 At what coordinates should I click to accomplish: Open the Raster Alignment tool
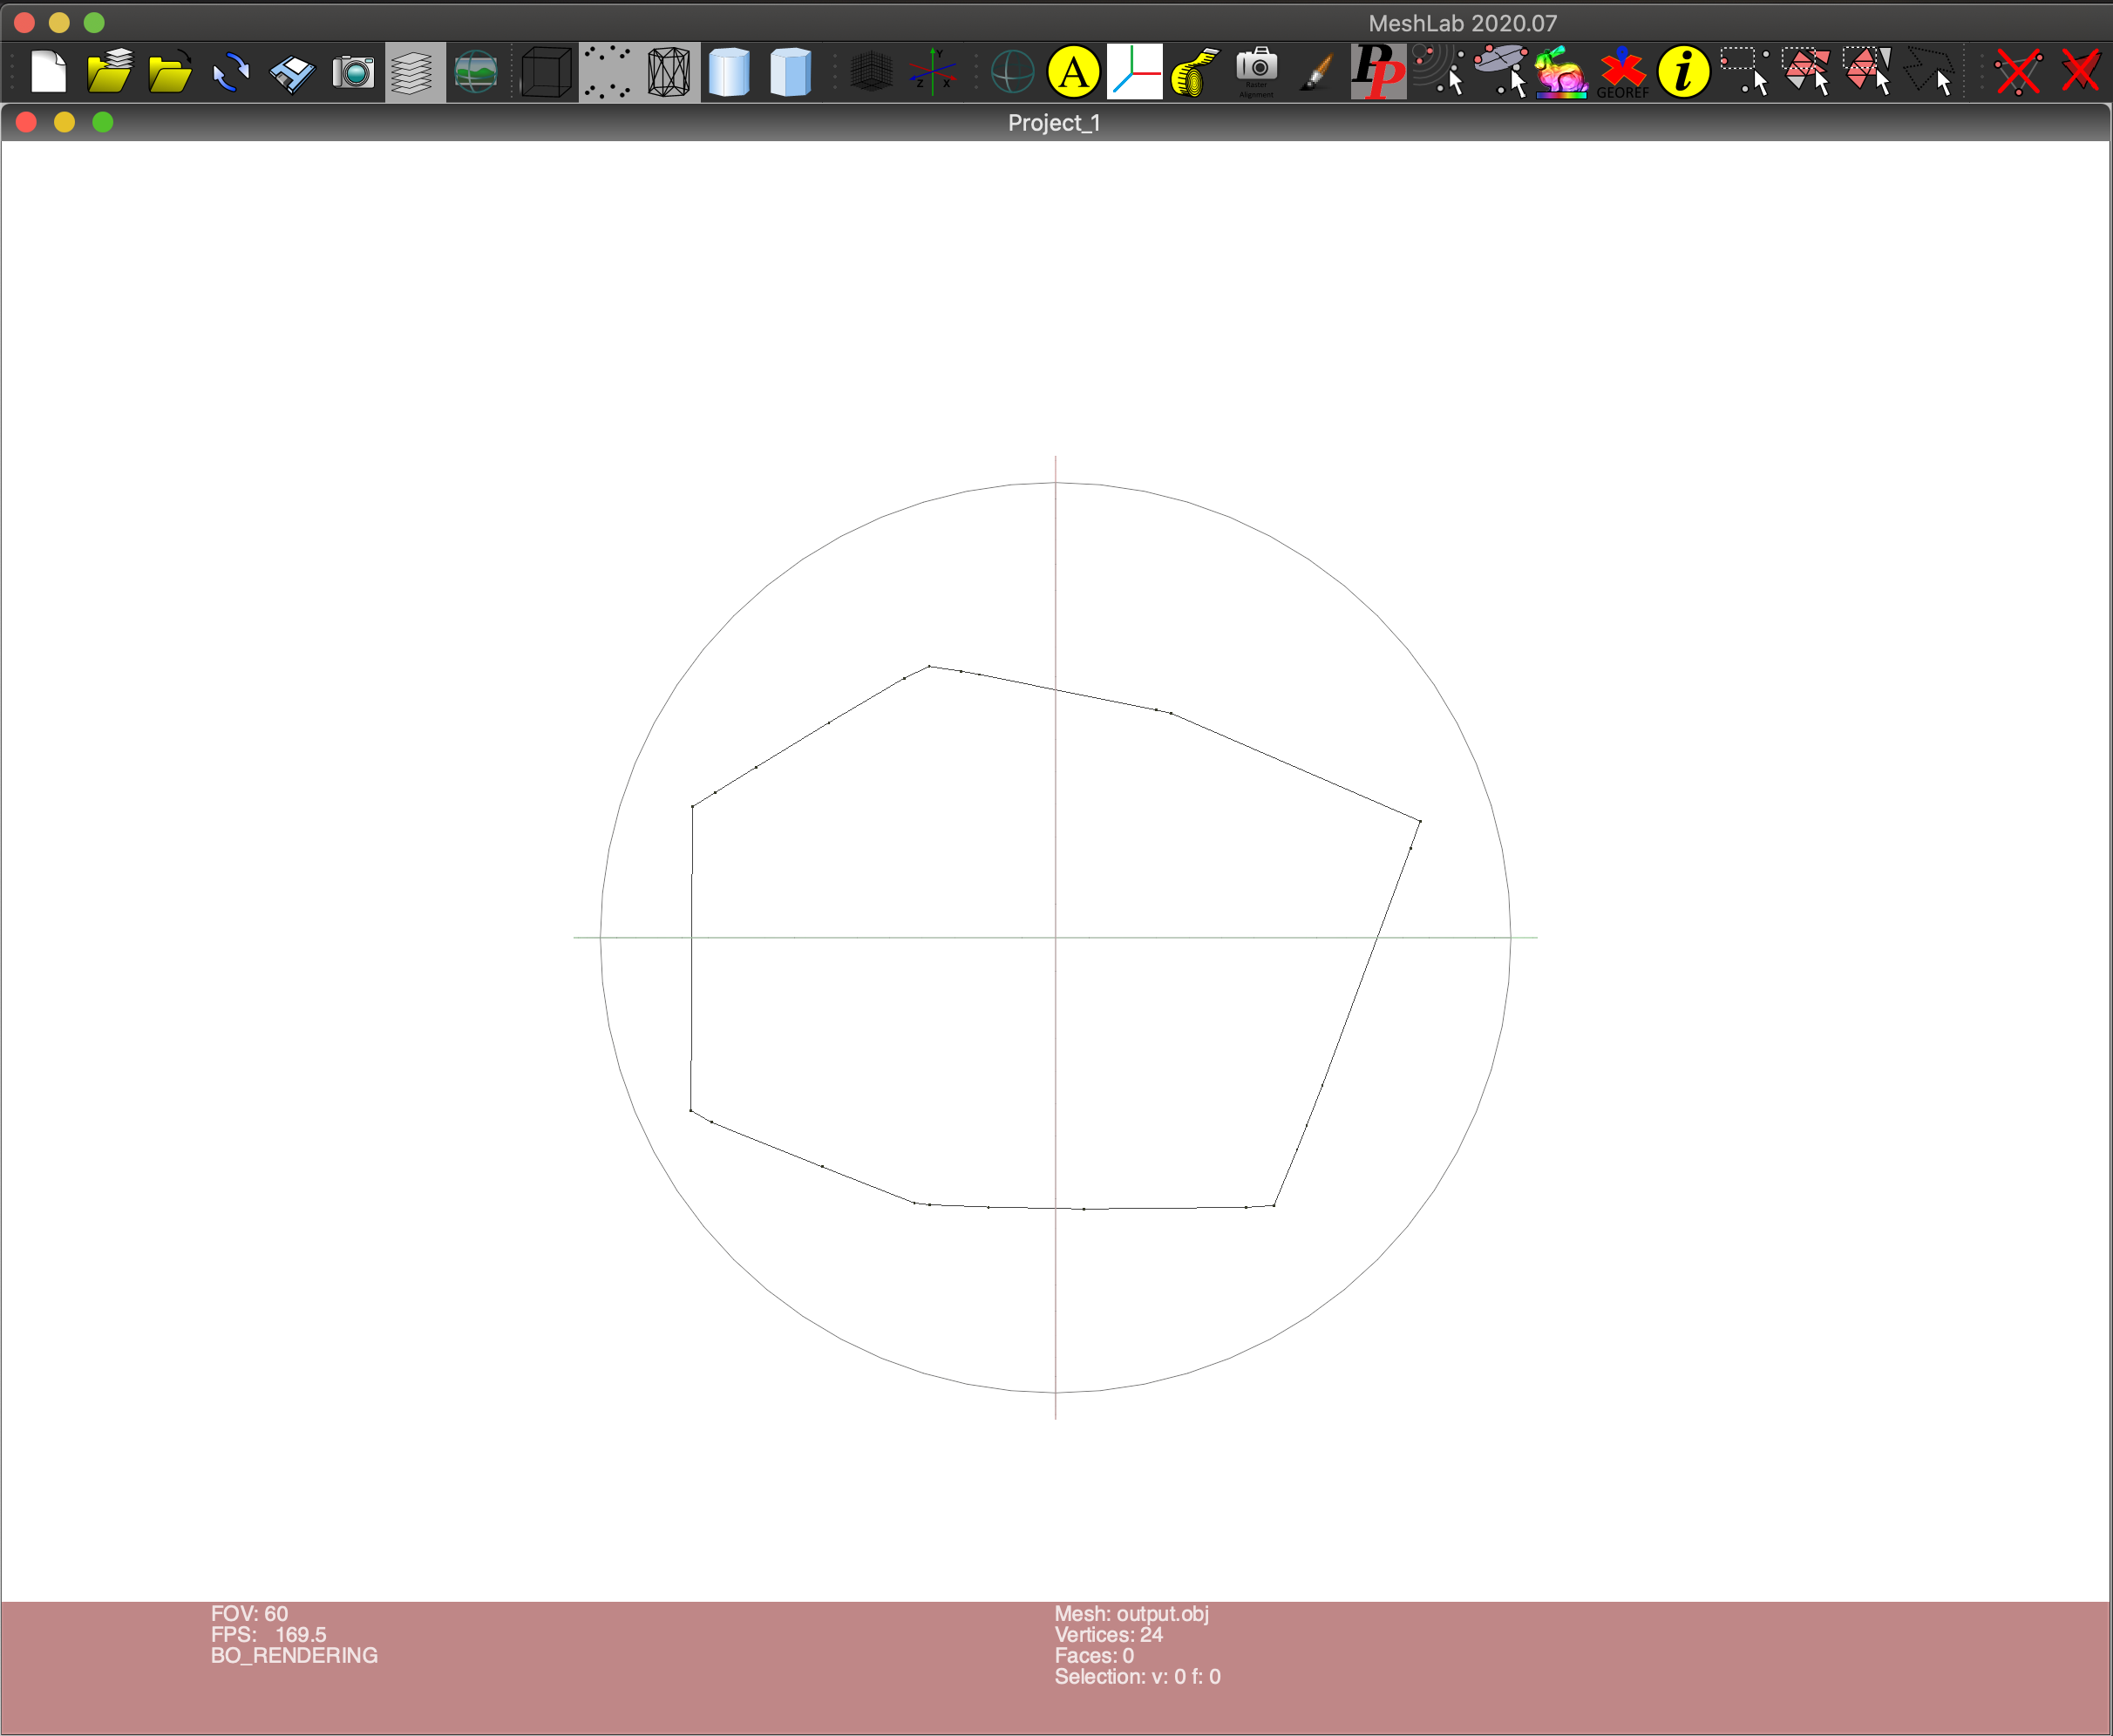click(1256, 72)
